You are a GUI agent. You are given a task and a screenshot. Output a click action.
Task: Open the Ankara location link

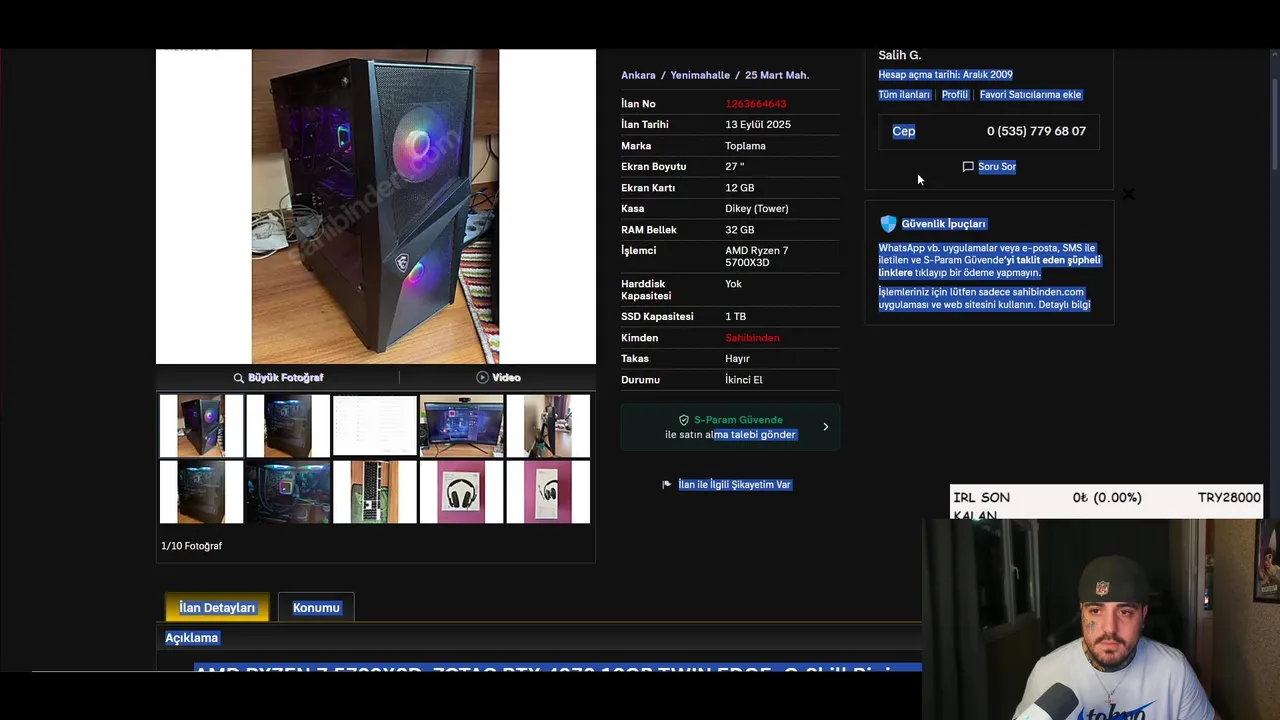638,75
